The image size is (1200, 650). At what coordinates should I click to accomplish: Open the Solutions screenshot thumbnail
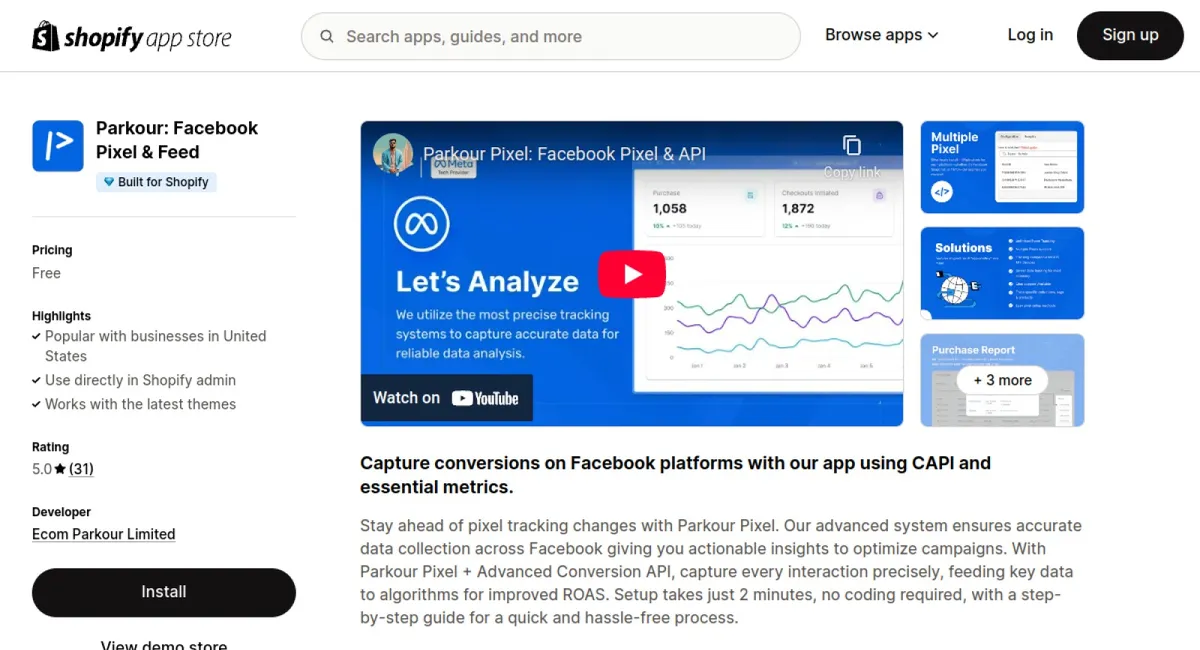coord(1002,273)
